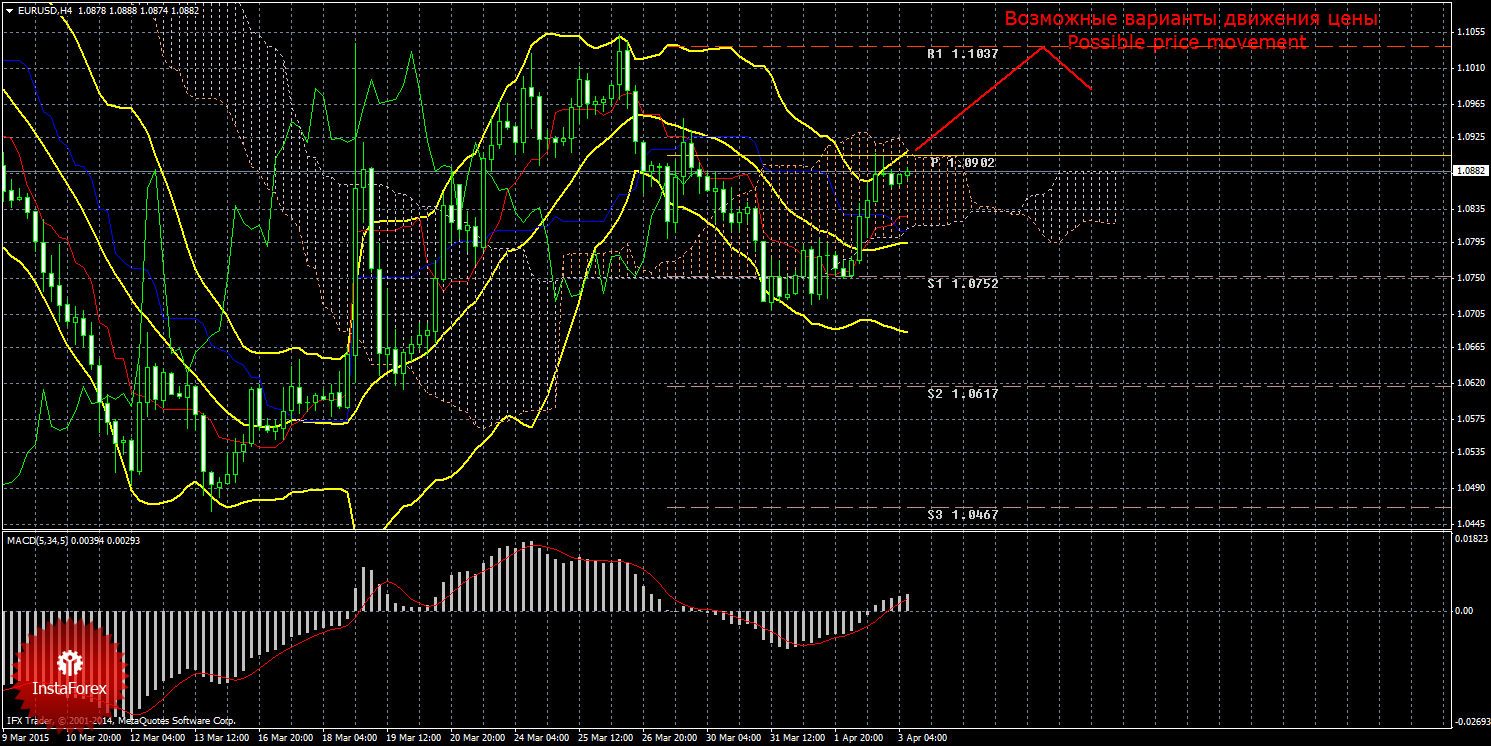Click the 31 Mar 12:00 time label
Image resolution: width=1491 pixels, height=746 pixels.
(799, 738)
